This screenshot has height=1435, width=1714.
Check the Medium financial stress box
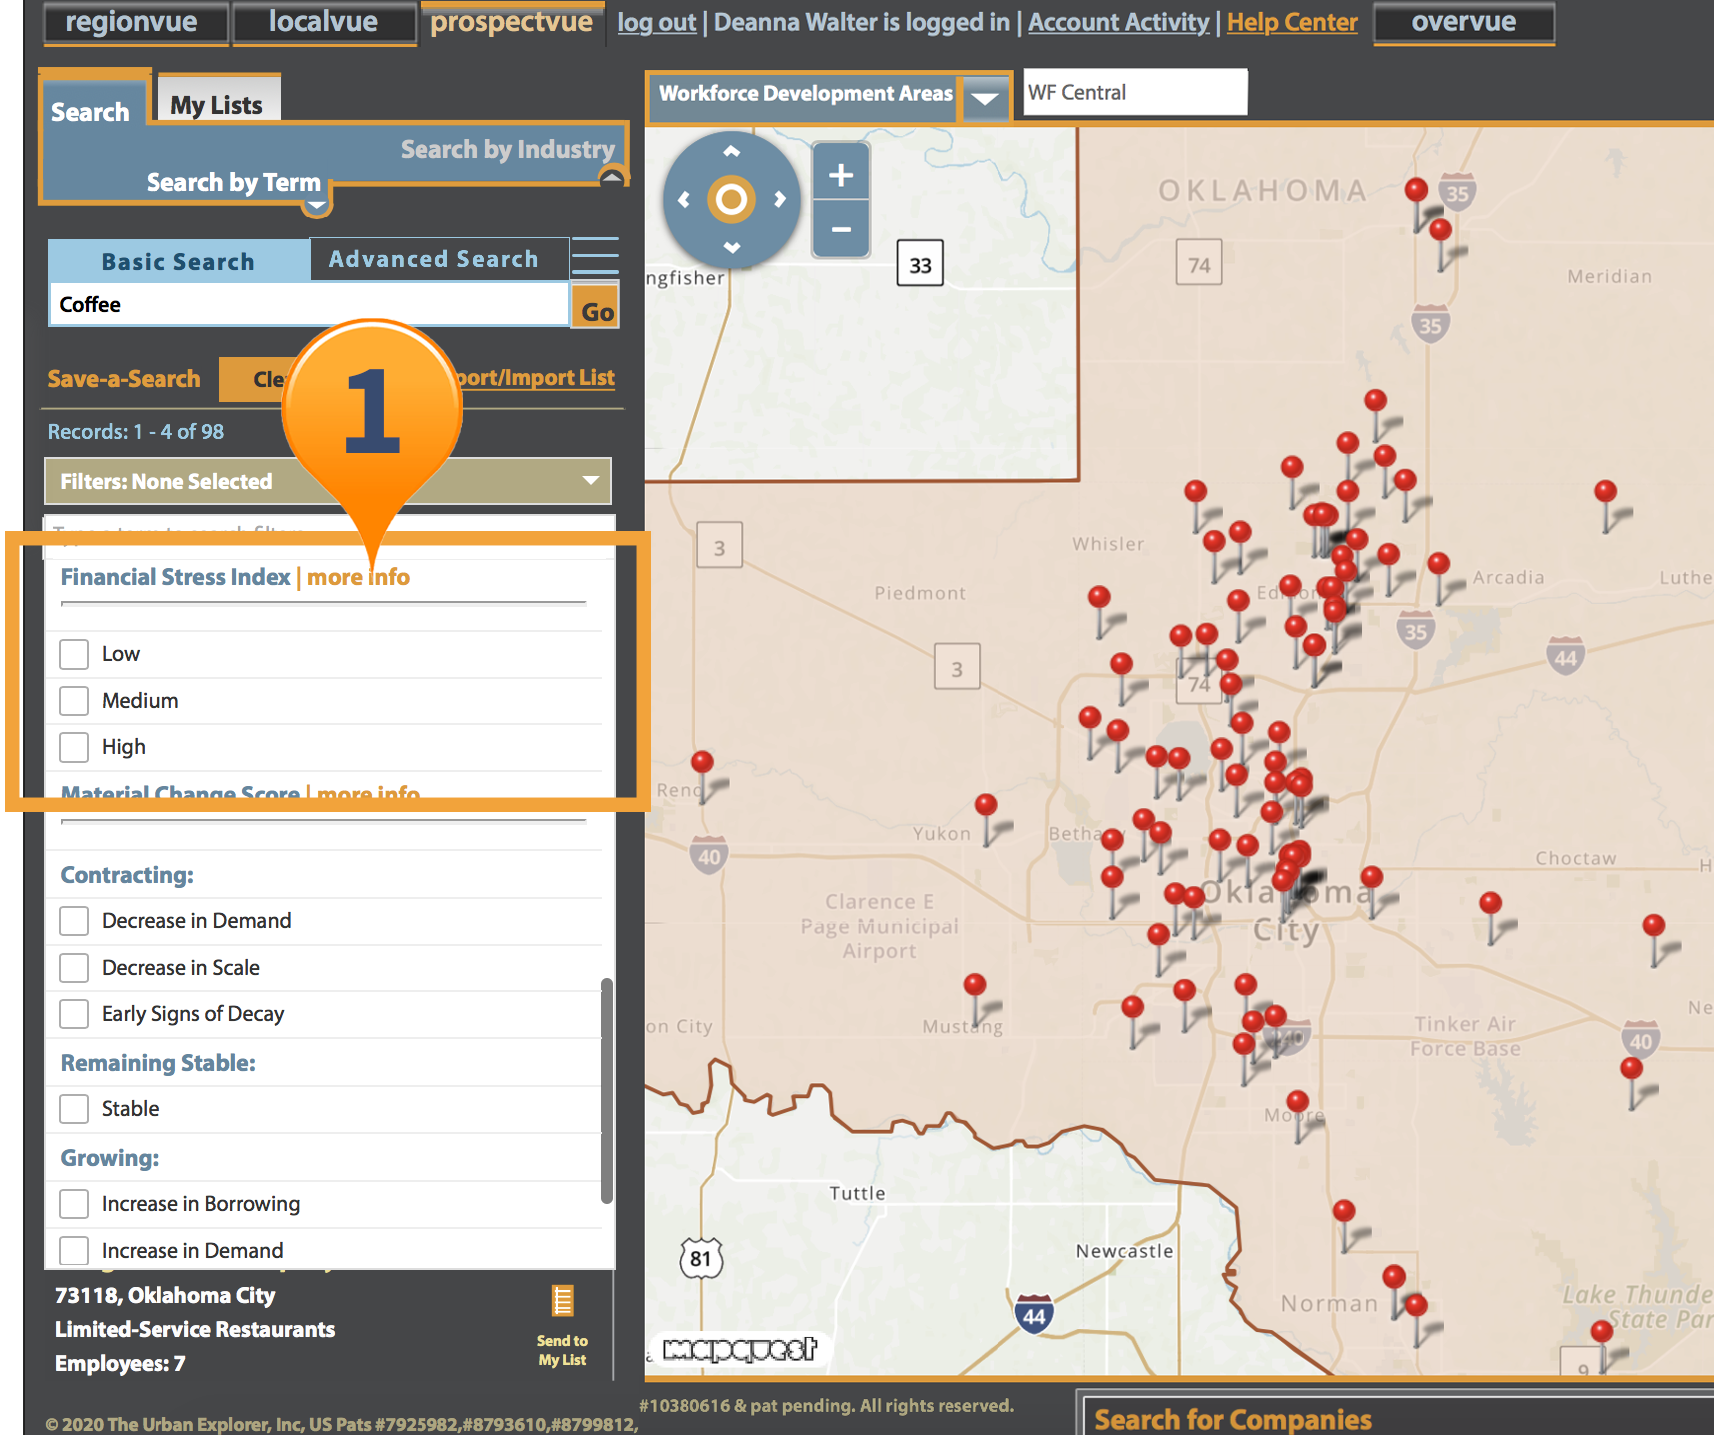pos(74,700)
